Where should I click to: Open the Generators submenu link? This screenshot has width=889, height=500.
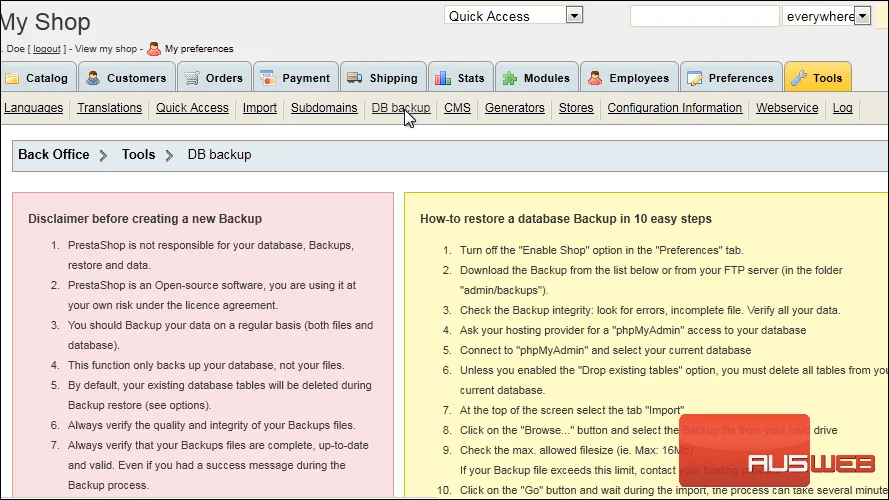(514, 108)
